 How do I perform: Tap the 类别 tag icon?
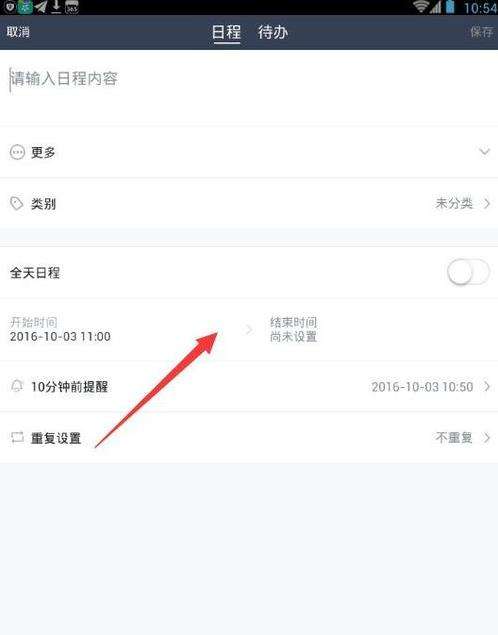point(17,203)
